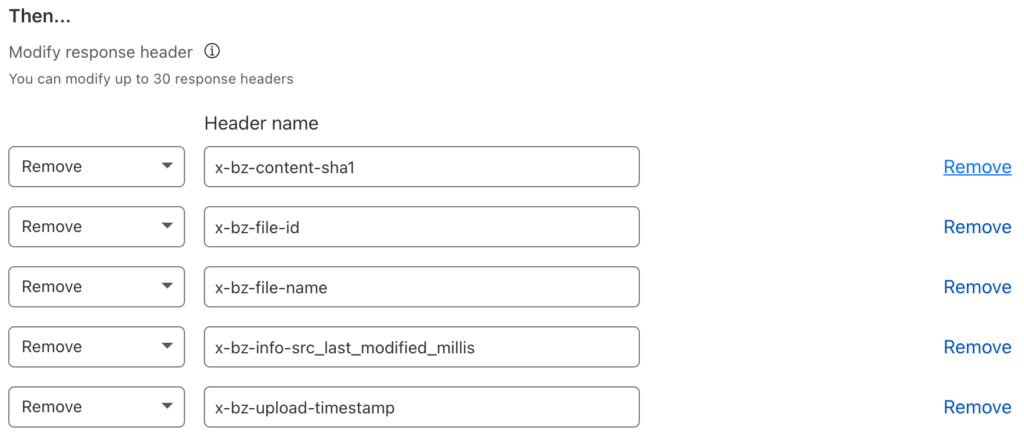Delete the x-bz-info-src_last_modified_millis row using Remove link
This screenshot has height=437, width=1024.
[977, 347]
